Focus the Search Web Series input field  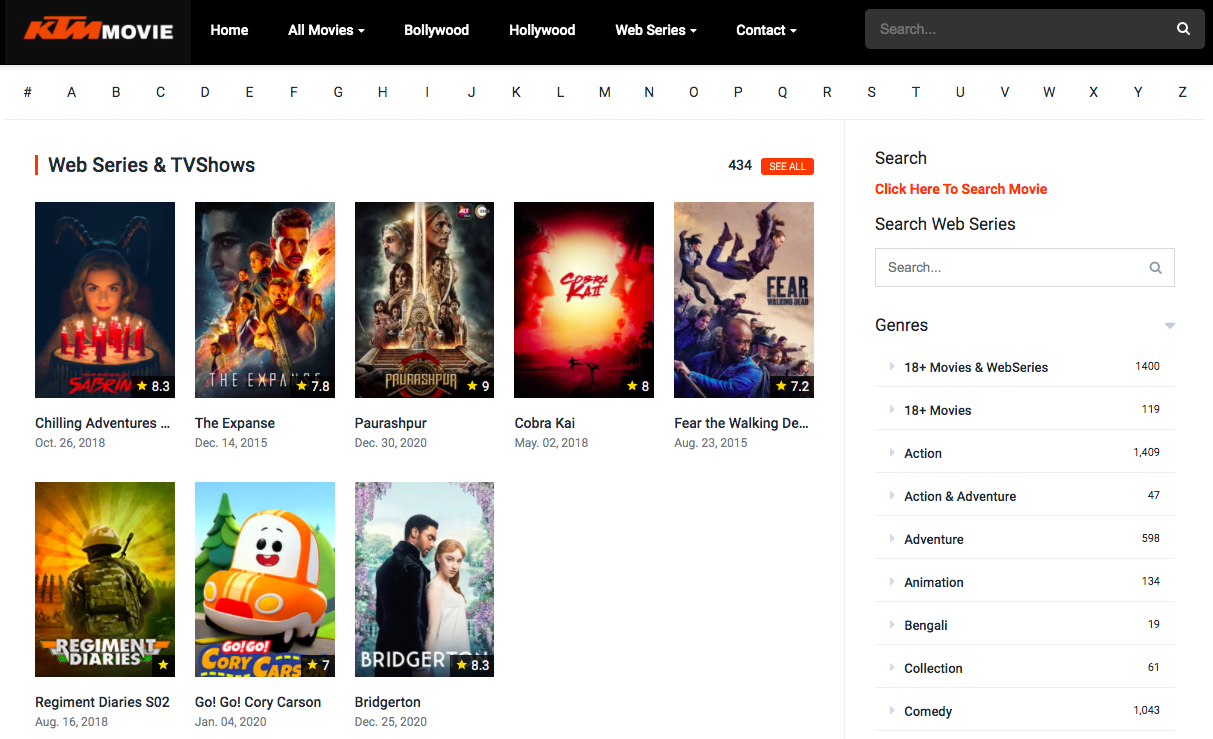(1008, 268)
